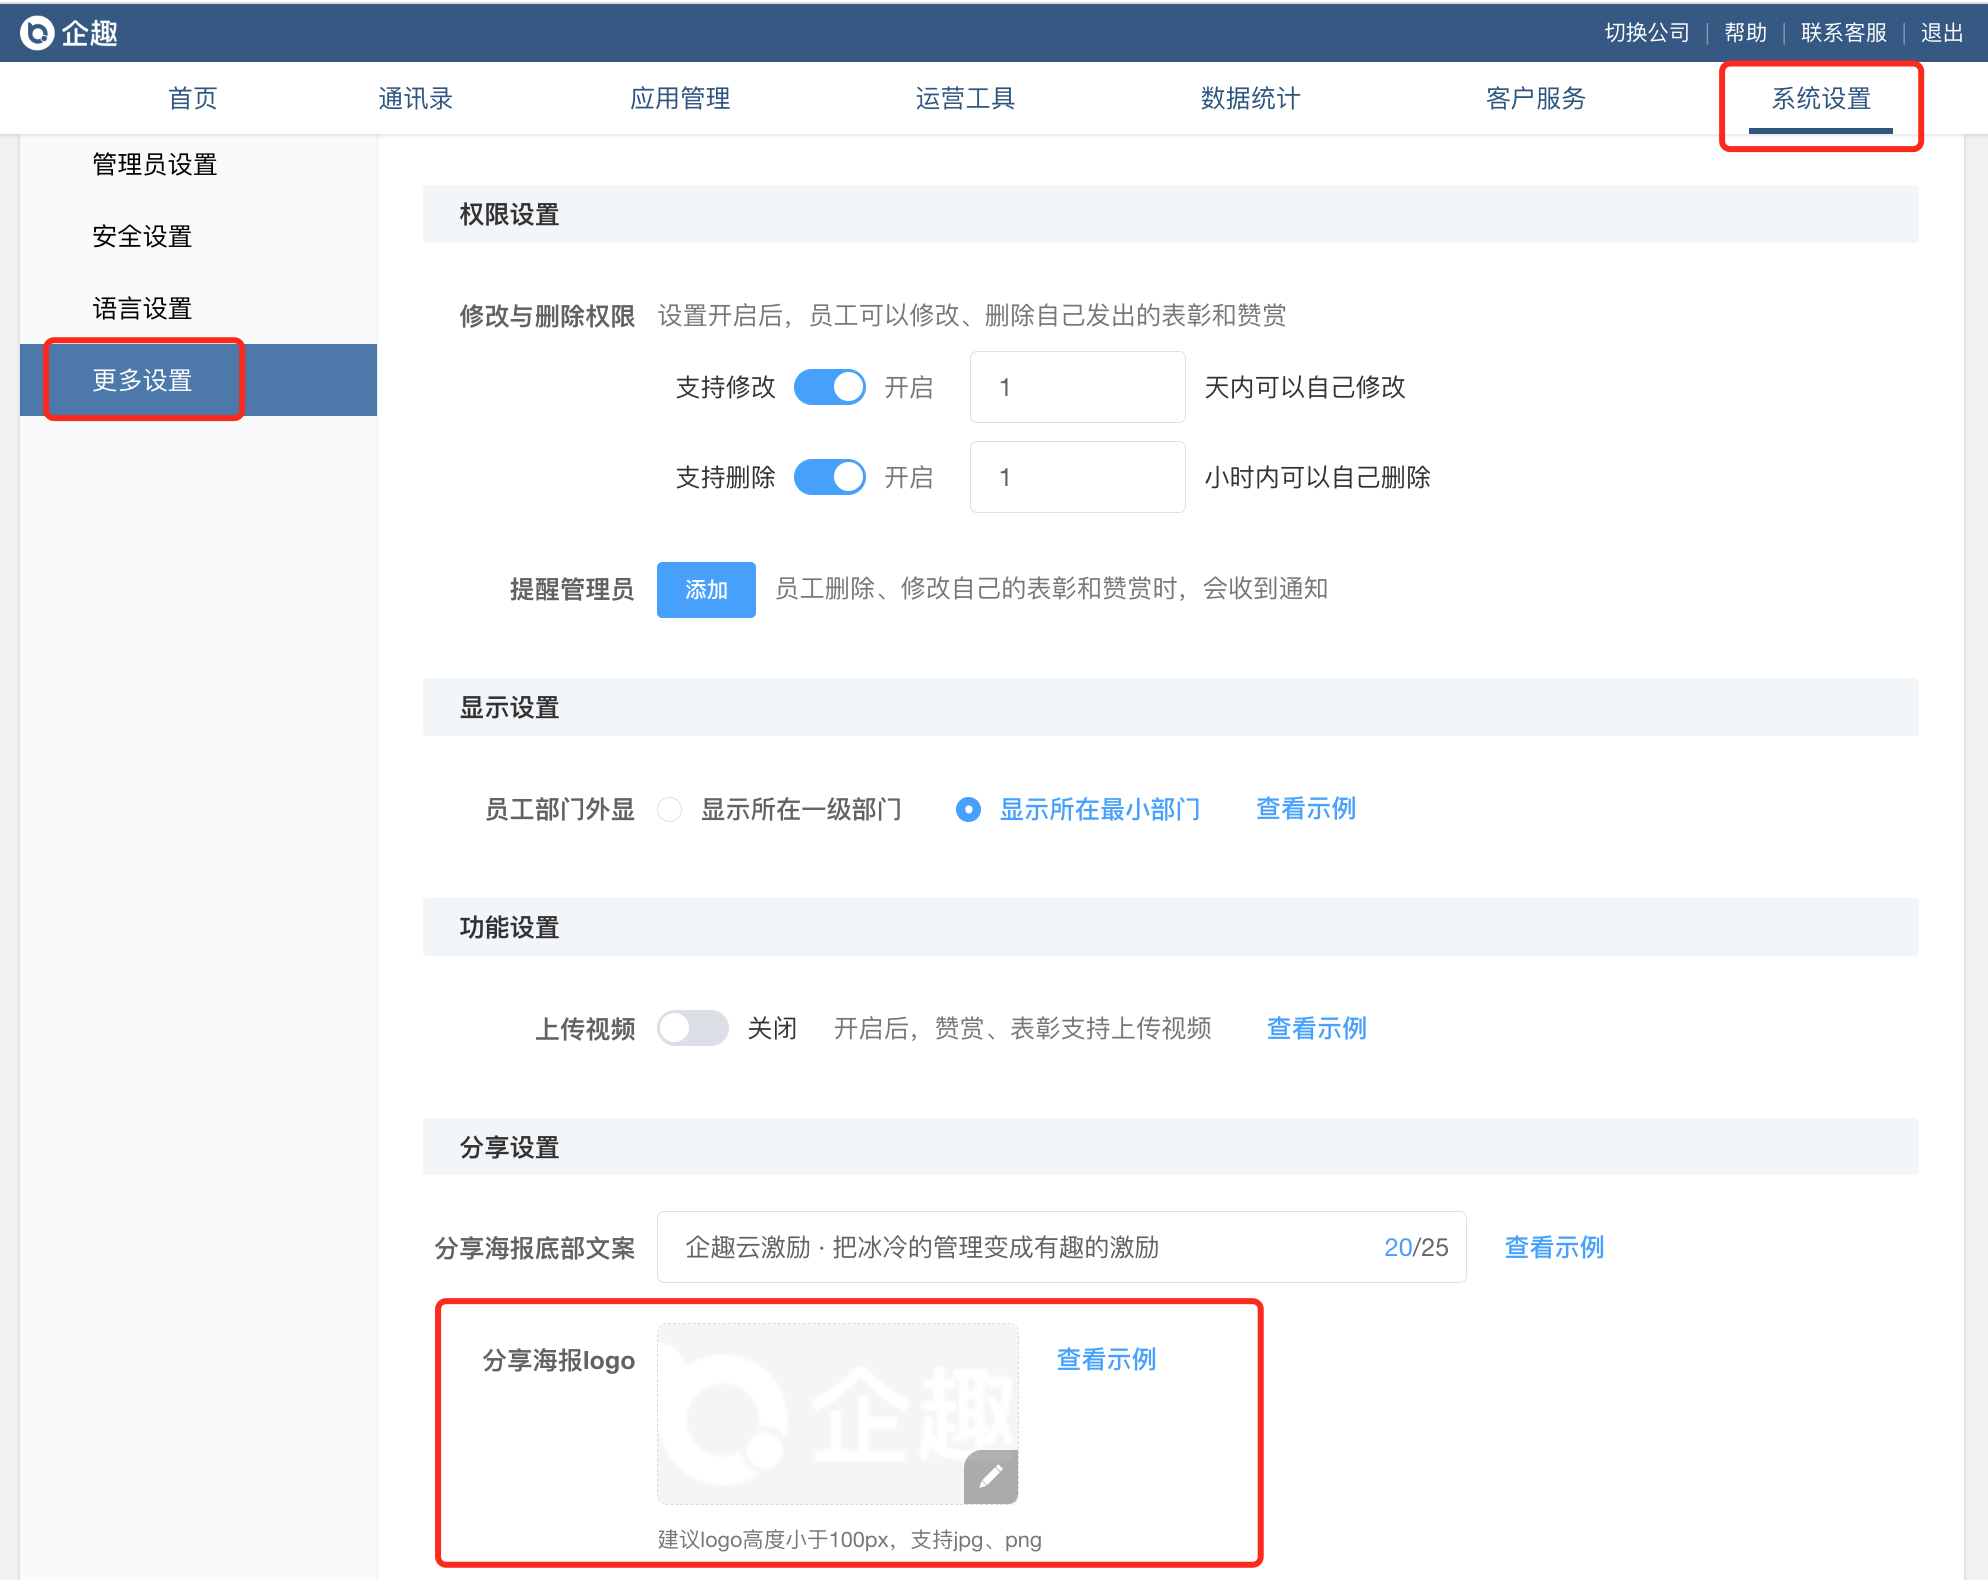
Task: Click 切换公司 in top bar
Action: coord(1646,33)
